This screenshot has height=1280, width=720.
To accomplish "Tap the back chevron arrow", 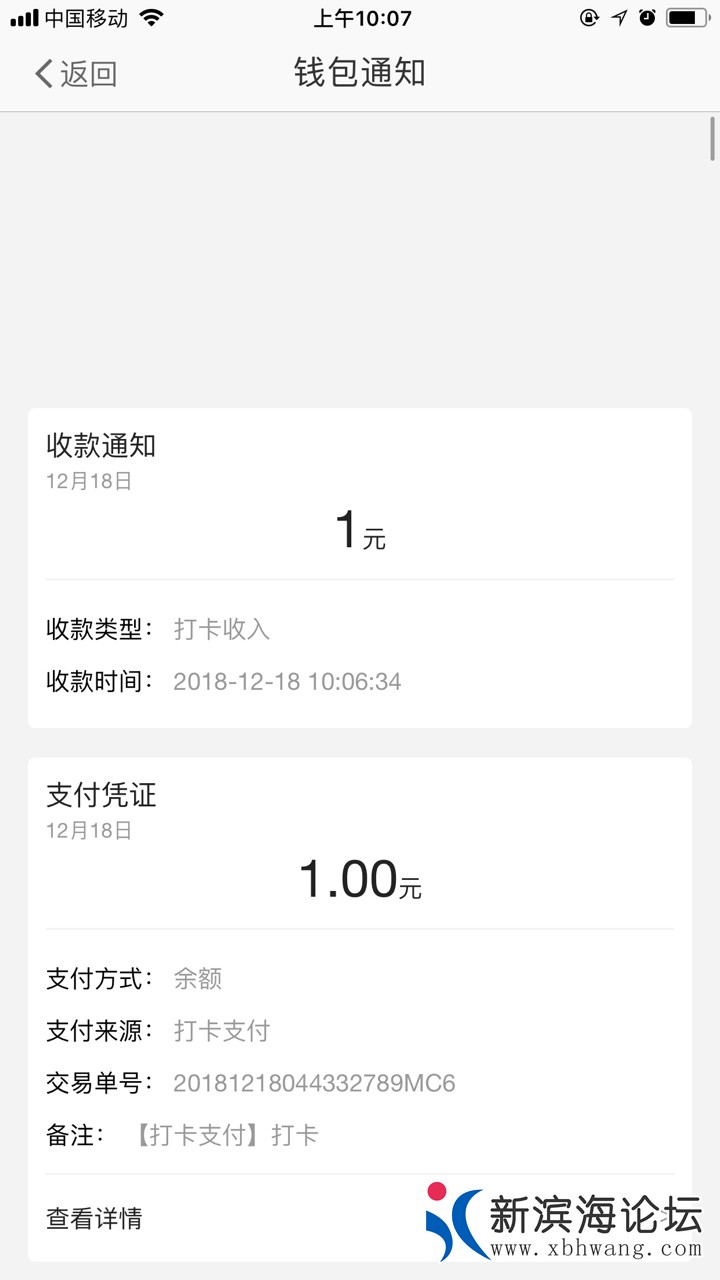I will [43, 73].
